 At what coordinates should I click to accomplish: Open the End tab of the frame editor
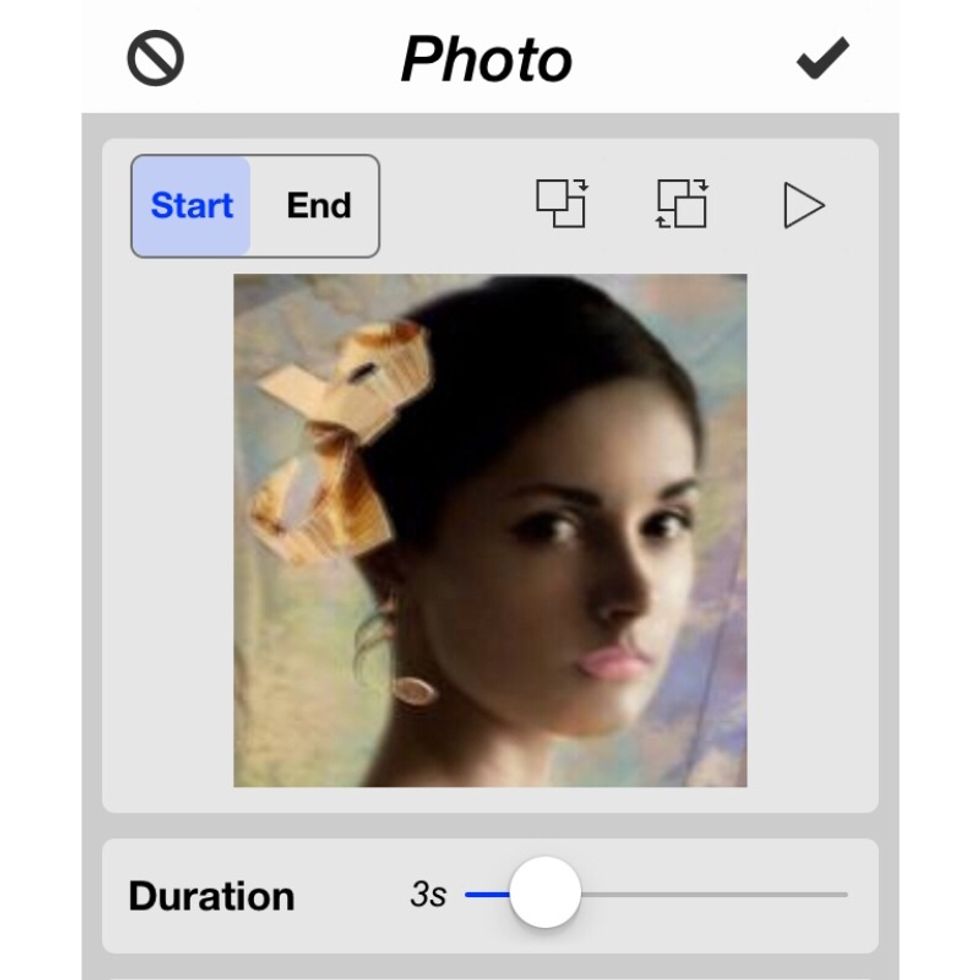click(x=317, y=205)
